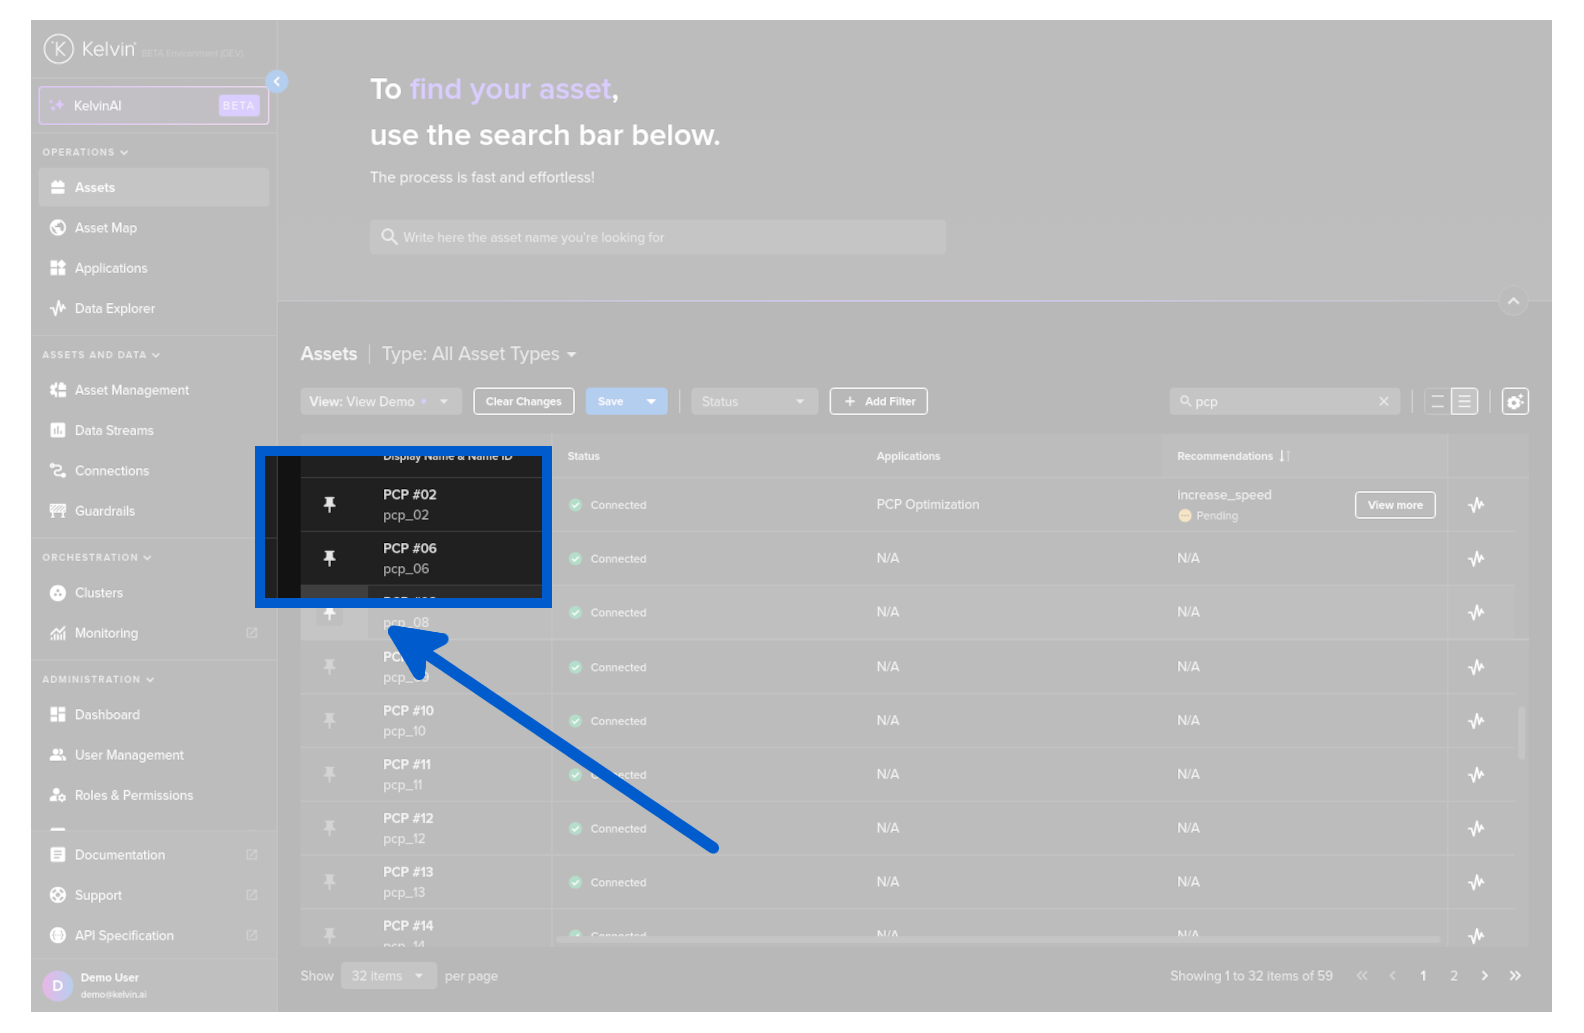Screen dimensions: 1584x1033
Task: Sort by Recommendations column icon
Action: pos(1284,456)
